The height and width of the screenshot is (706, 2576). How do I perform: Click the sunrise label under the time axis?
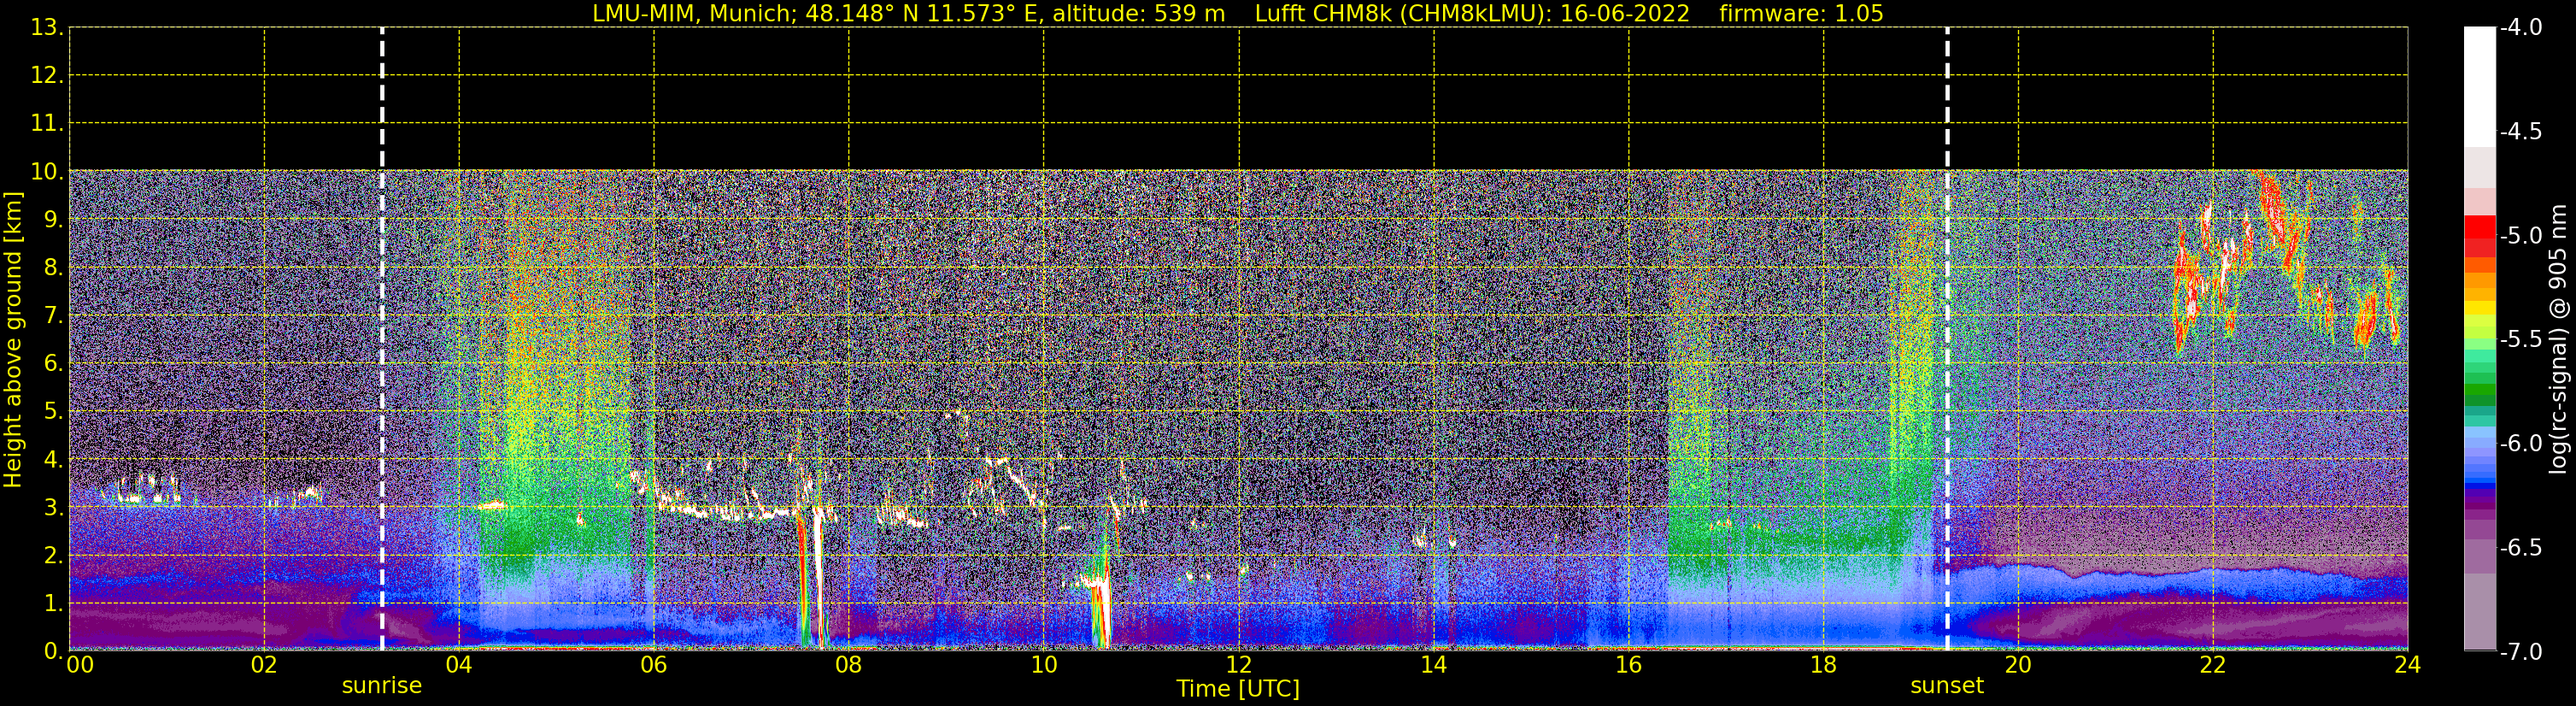(x=382, y=686)
